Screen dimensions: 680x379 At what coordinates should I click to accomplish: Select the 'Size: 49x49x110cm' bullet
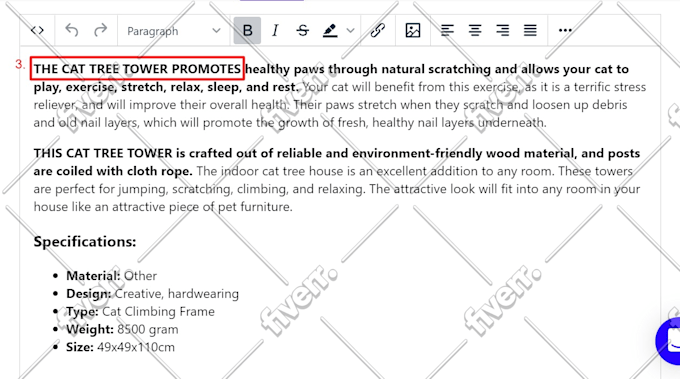[x=120, y=347]
